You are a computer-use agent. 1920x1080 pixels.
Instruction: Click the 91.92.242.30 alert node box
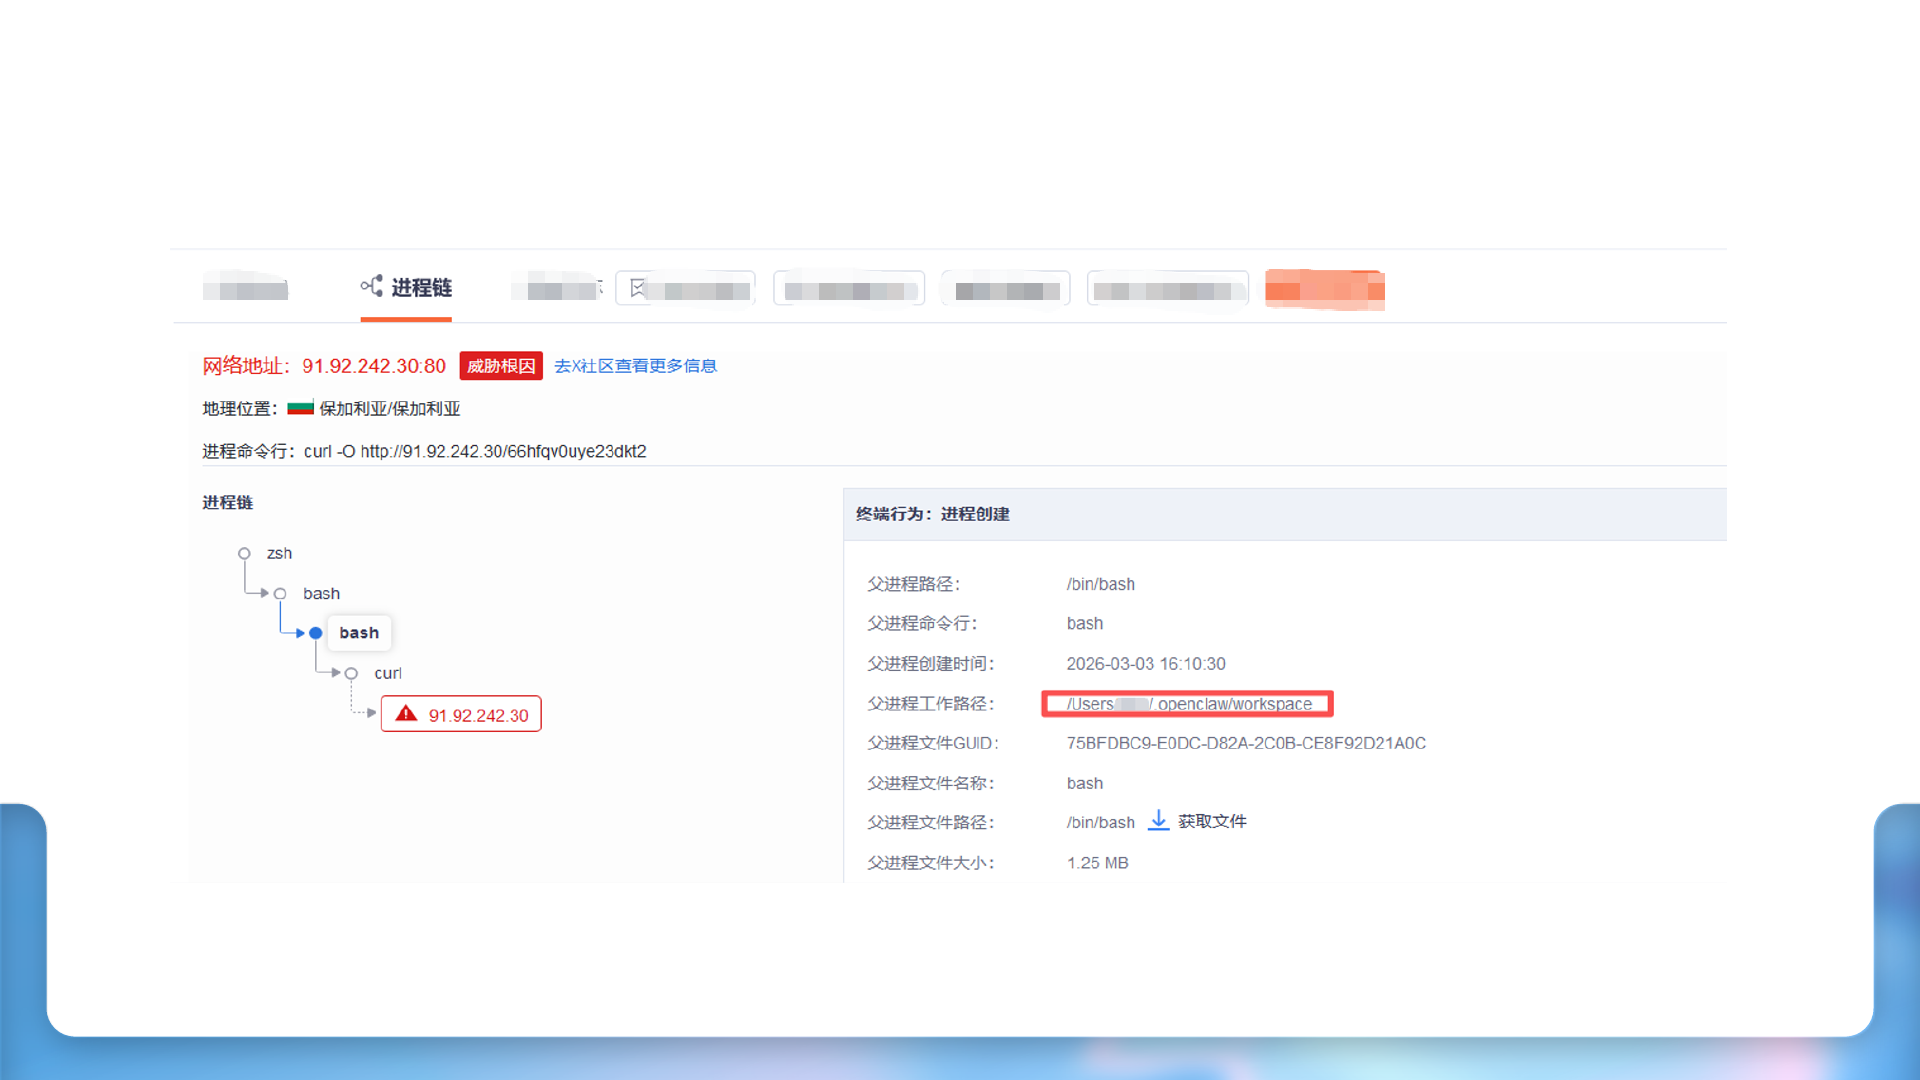(x=461, y=713)
